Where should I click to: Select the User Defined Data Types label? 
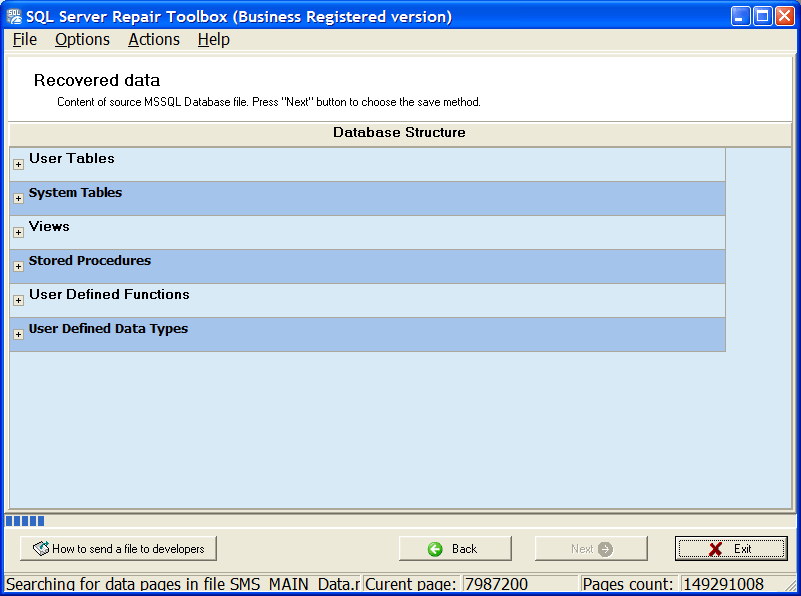pyautogui.click(x=108, y=329)
